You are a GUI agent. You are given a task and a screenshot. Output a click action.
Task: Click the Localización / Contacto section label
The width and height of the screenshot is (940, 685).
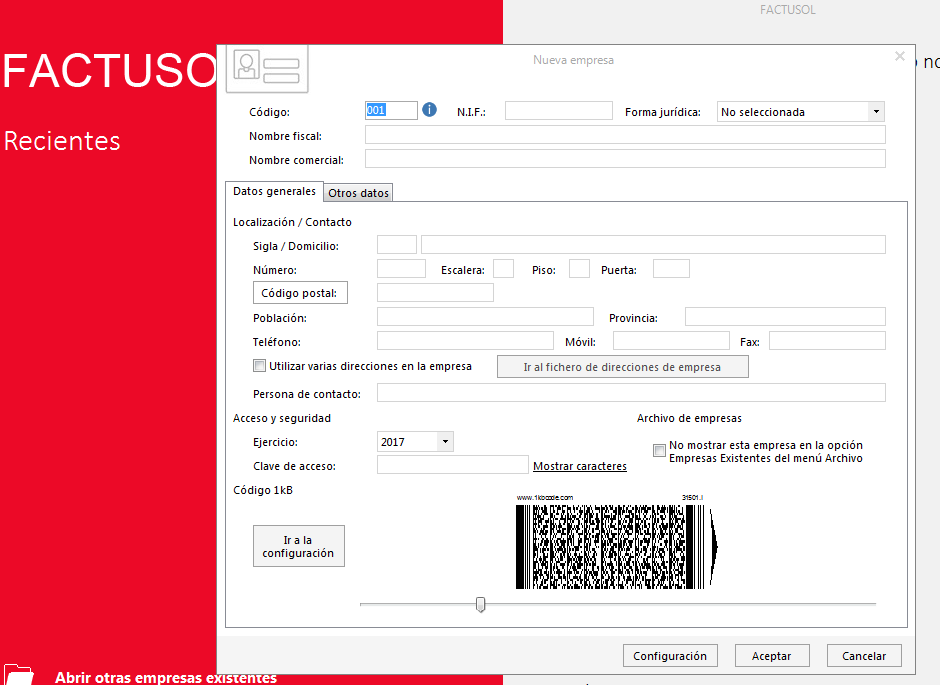(292, 222)
